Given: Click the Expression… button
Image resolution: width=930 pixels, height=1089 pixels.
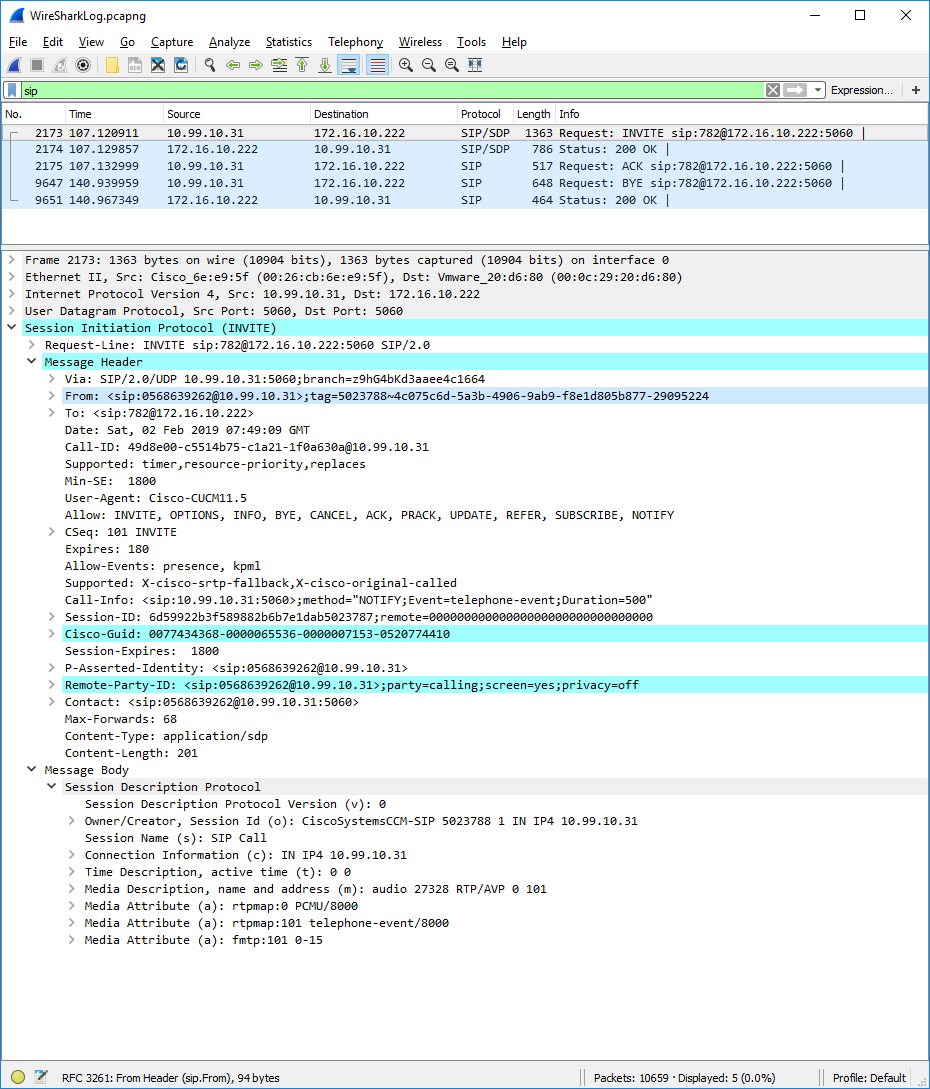Looking at the screenshot, I should (x=861, y=90).
